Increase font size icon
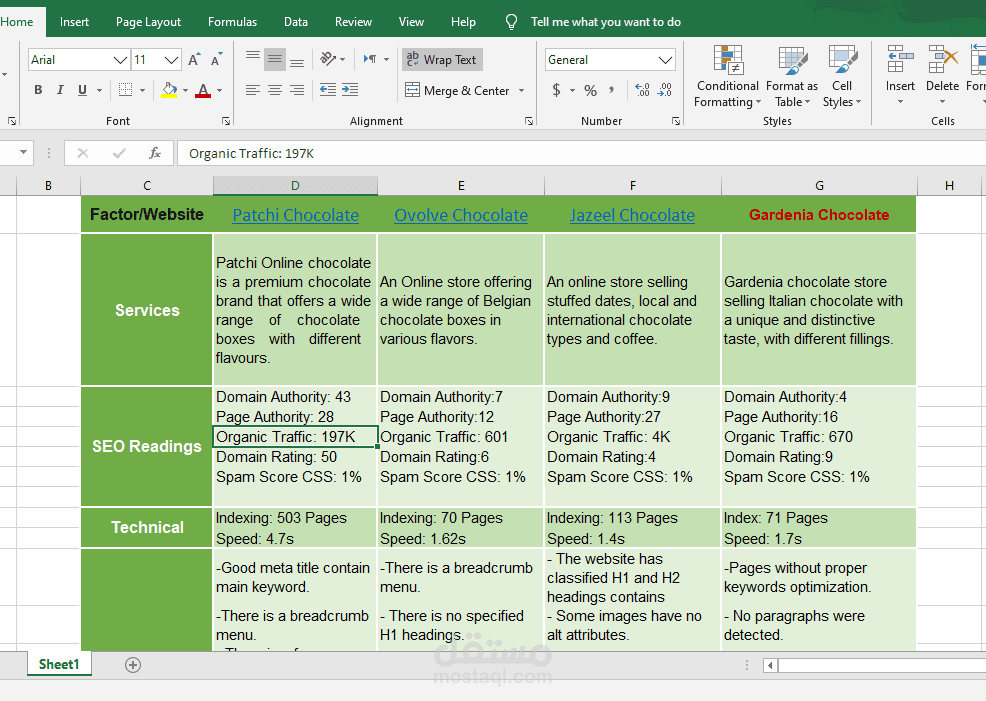Screen dimensions: 986x701 click(194, 60)
